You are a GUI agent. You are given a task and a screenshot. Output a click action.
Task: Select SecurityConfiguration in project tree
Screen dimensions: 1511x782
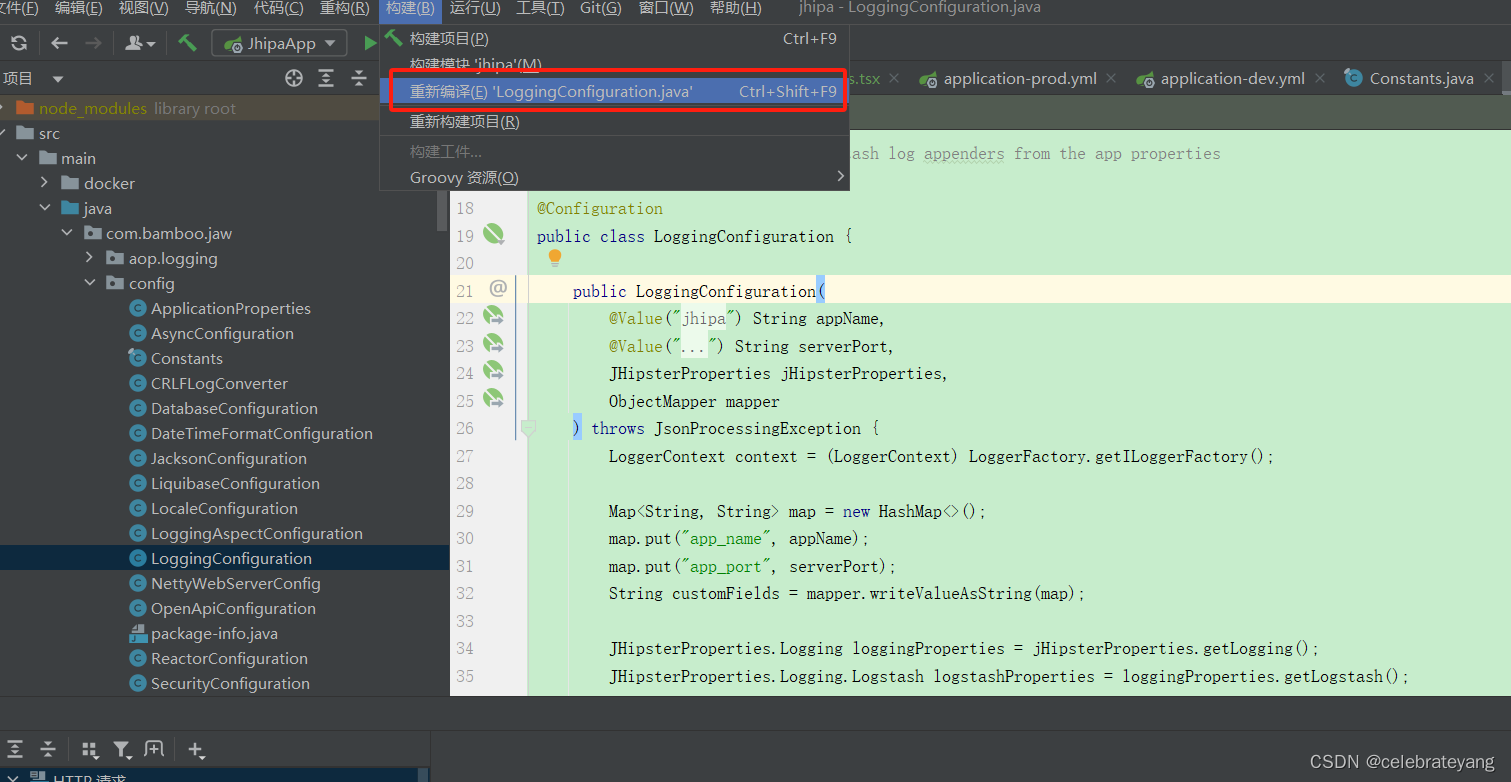[230, 683]
